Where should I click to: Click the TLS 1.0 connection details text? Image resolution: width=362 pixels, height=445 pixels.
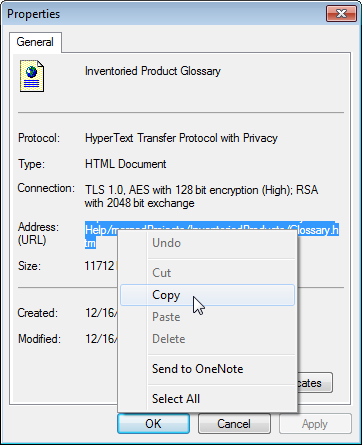pos(201,196)
